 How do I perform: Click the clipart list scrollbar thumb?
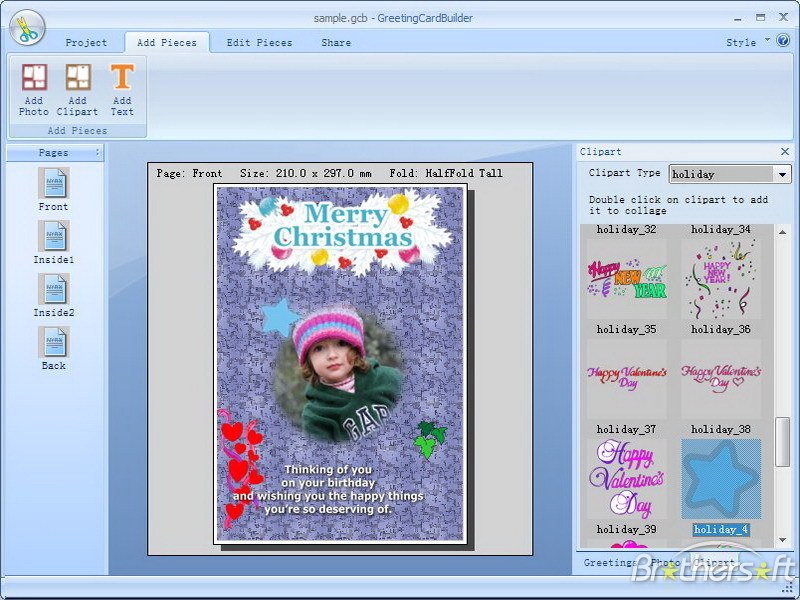(782, 442)
